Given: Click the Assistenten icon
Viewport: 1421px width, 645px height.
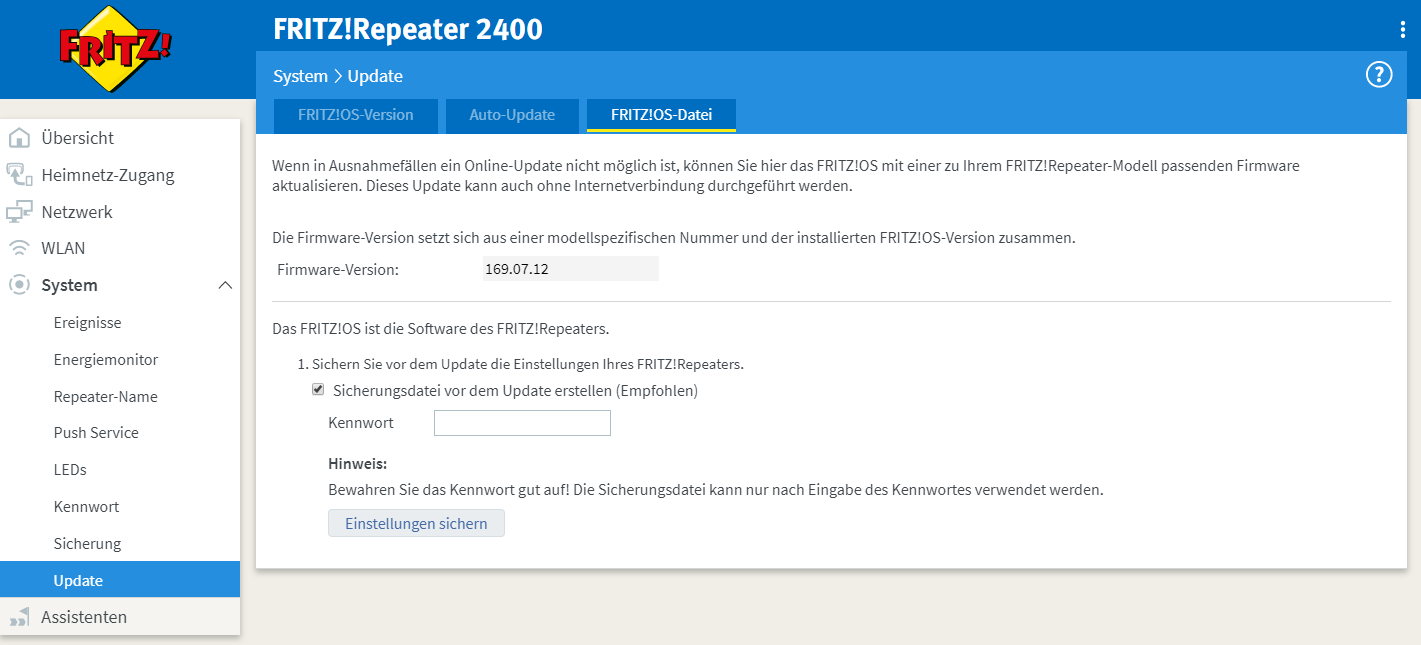Looking at the screenshot, I should click(19, 617).
